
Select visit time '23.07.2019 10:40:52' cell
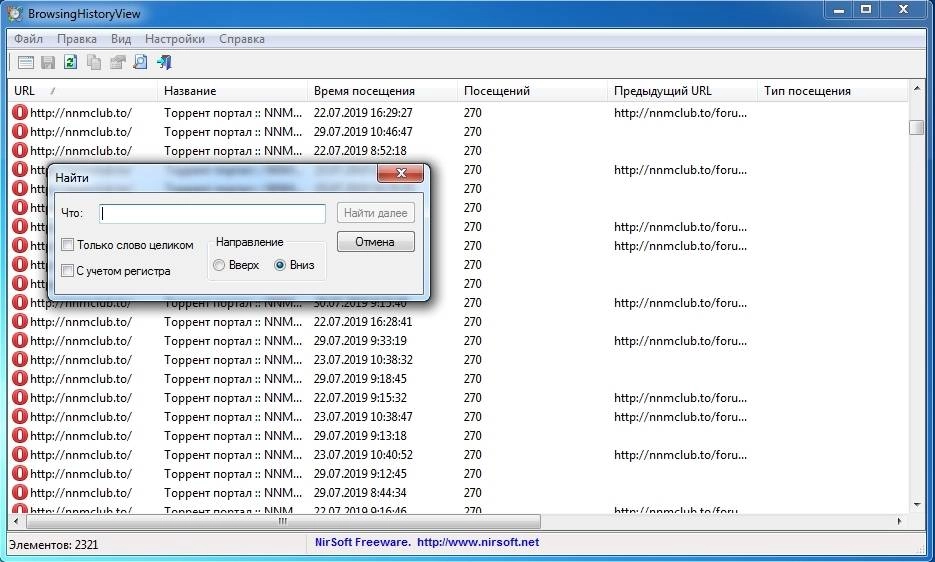[x=363, y=455]
